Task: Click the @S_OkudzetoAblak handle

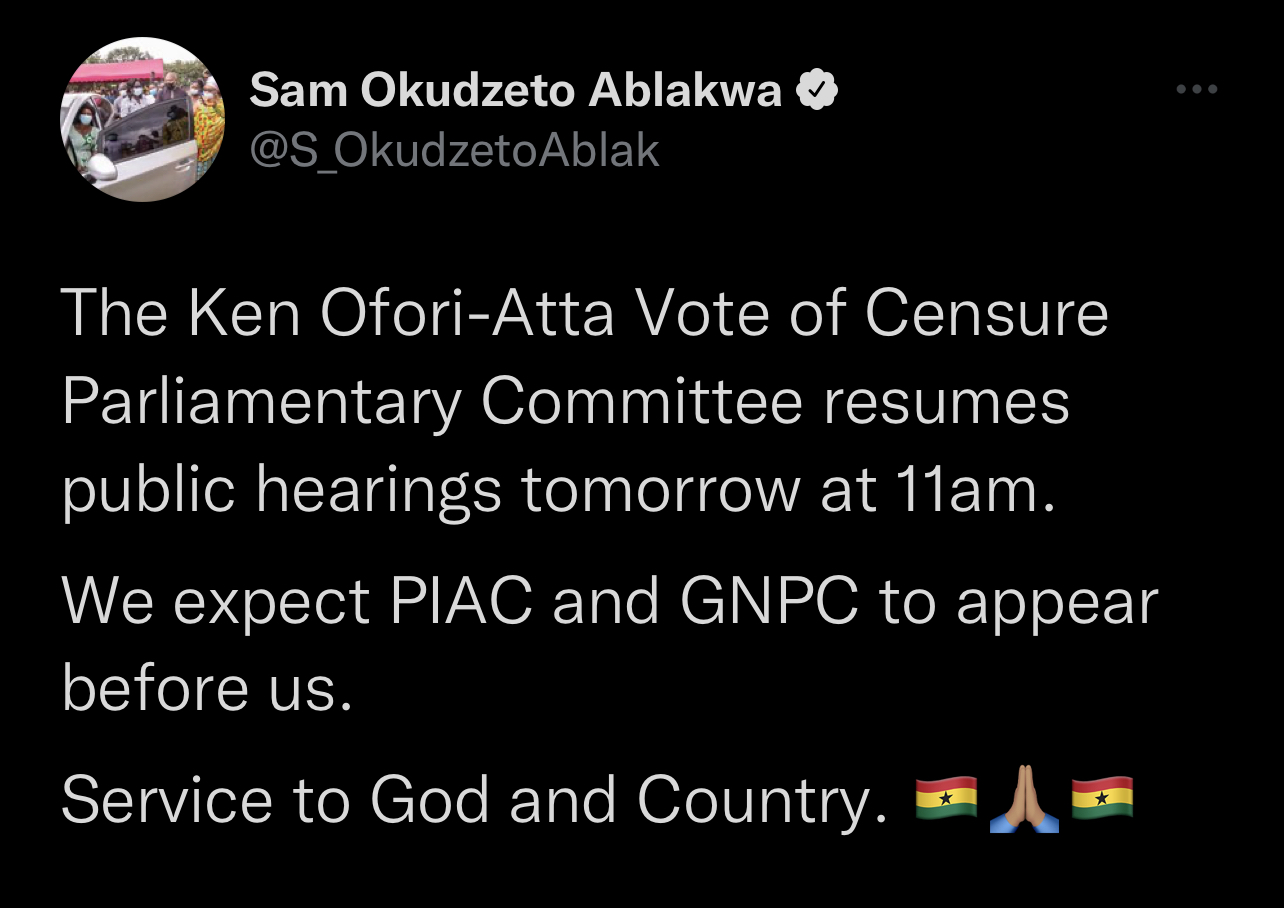Action: pyautogui.click(x=454, y=150)
